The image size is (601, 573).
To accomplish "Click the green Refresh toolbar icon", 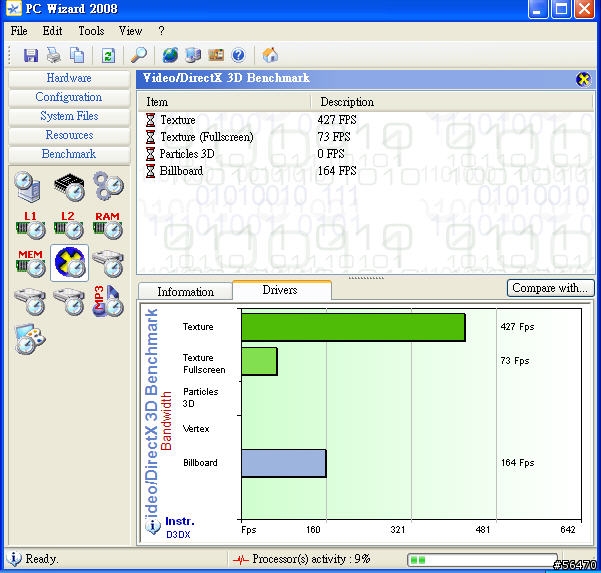I will 108,56.
